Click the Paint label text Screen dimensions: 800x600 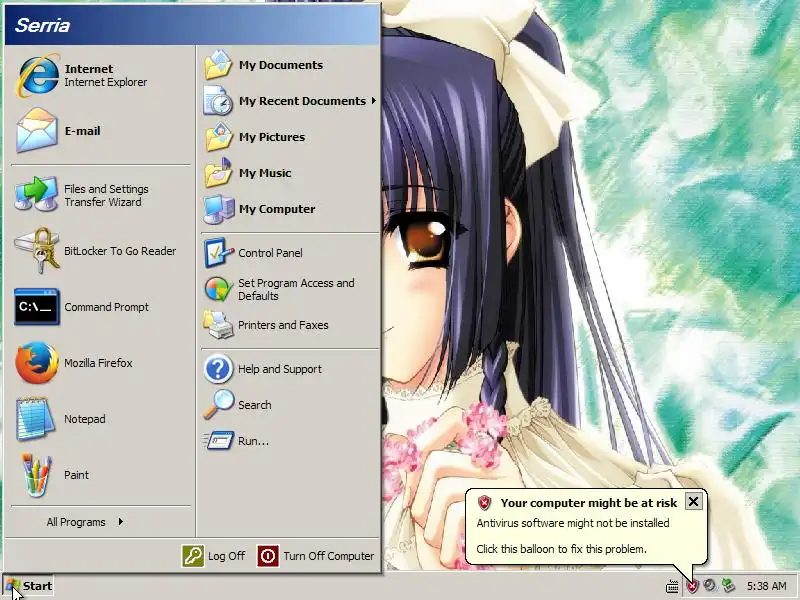[77, 475]
